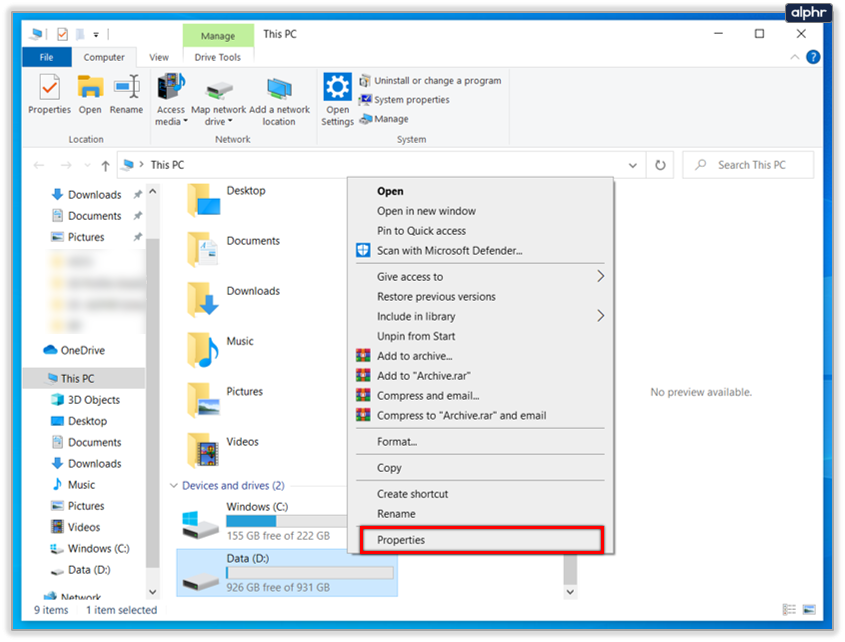Image resolution: width=845 pixels, height=642 pixels.
Task: Select the Music folder icon
Action: (x=203, y=350)
